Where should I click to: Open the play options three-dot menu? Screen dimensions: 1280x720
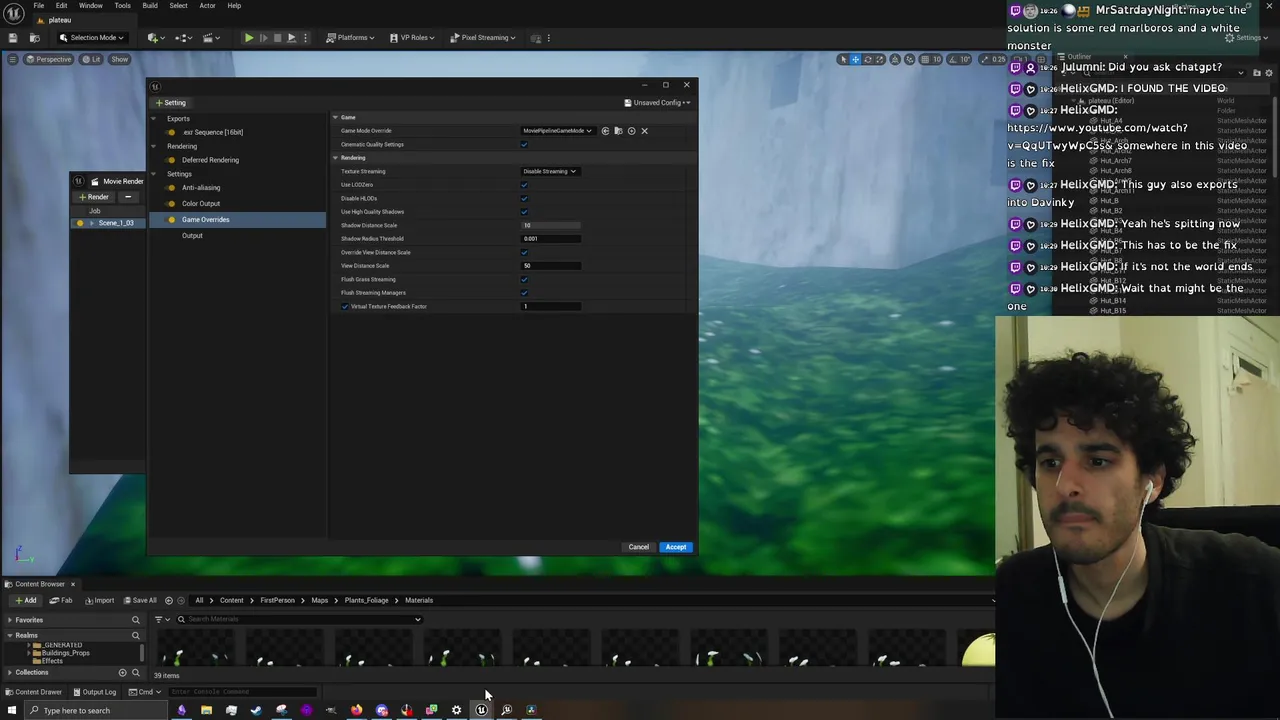305,38
